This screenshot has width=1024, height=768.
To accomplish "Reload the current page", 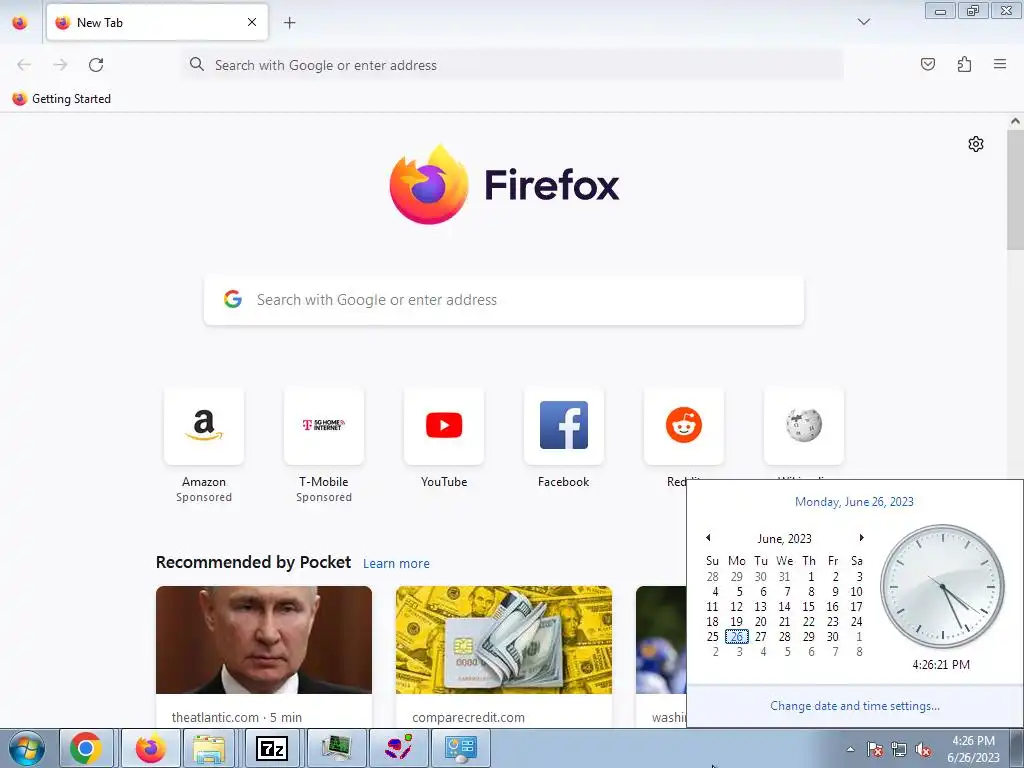I will click(96, 64).
